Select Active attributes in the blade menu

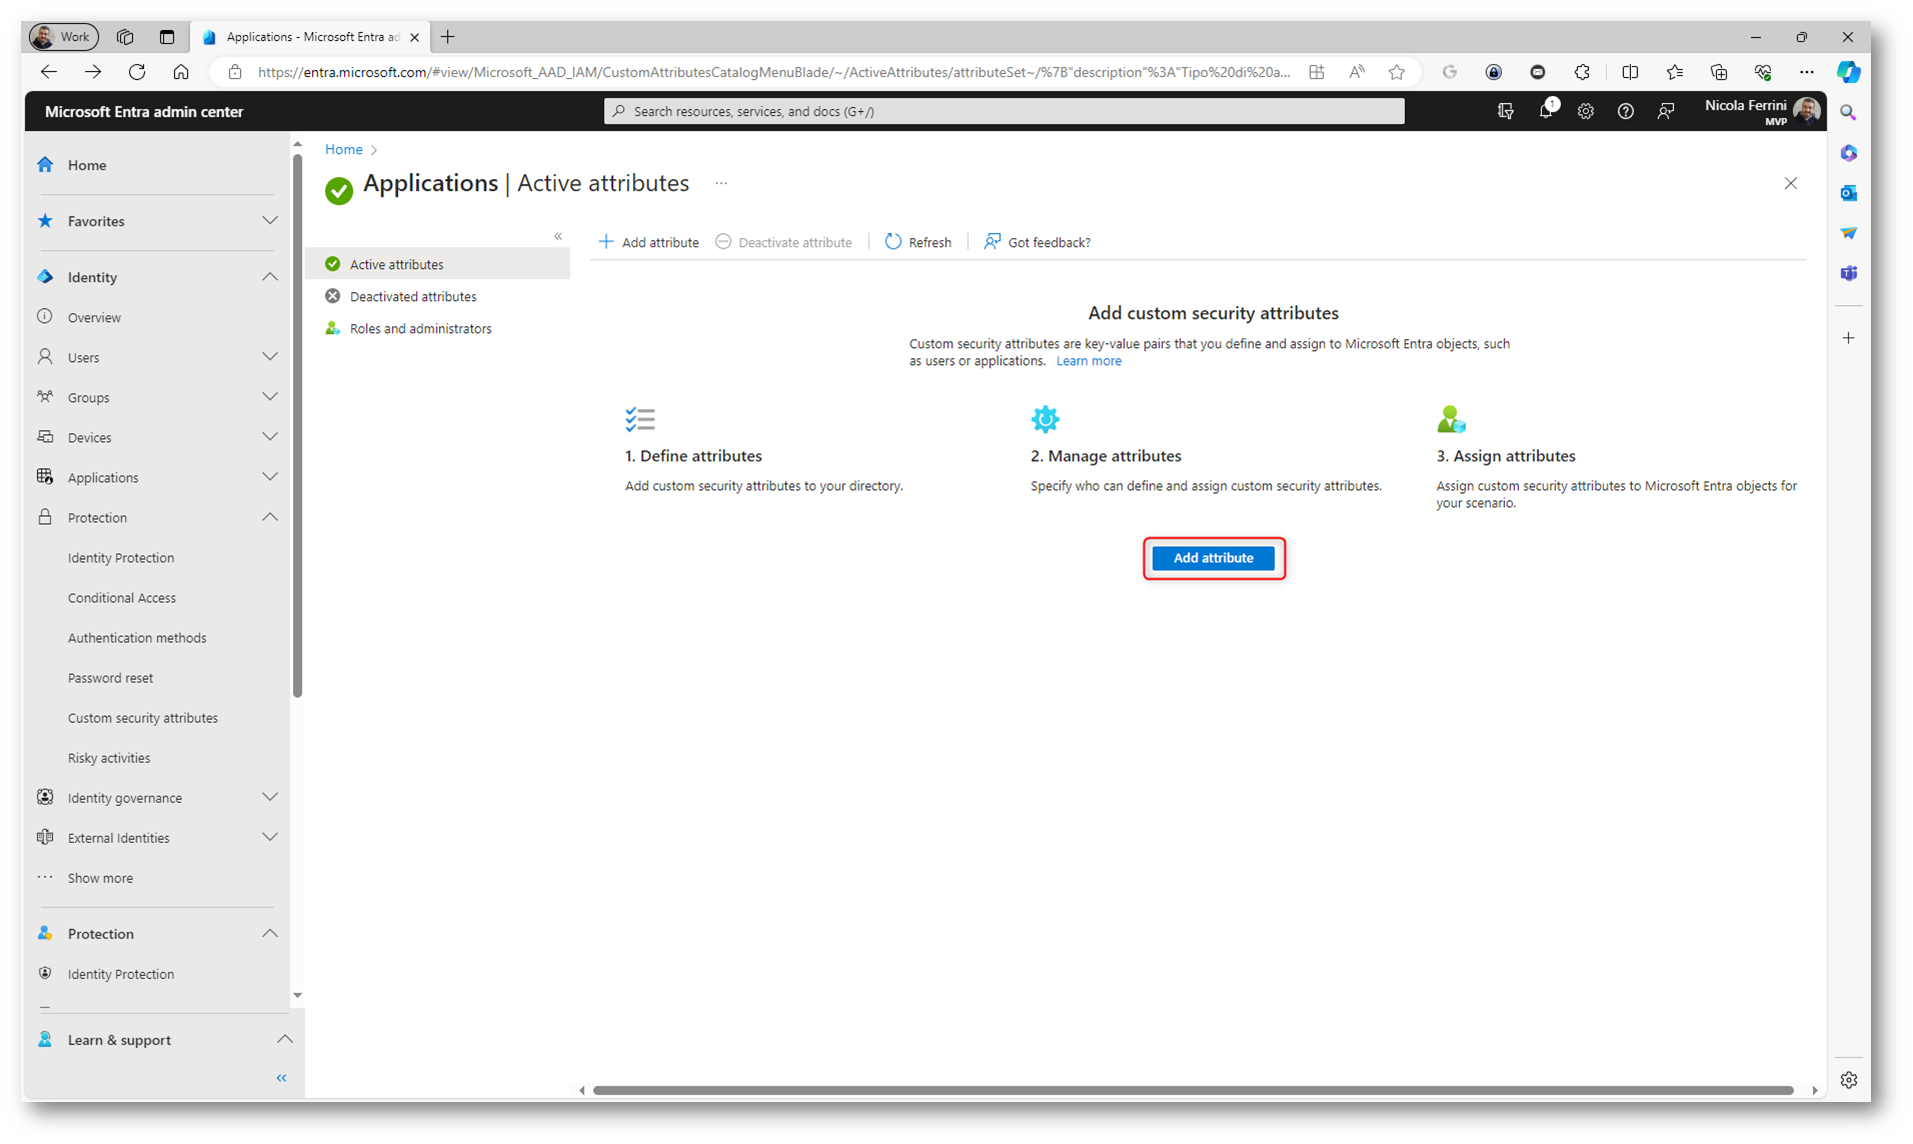click(438, 264)
